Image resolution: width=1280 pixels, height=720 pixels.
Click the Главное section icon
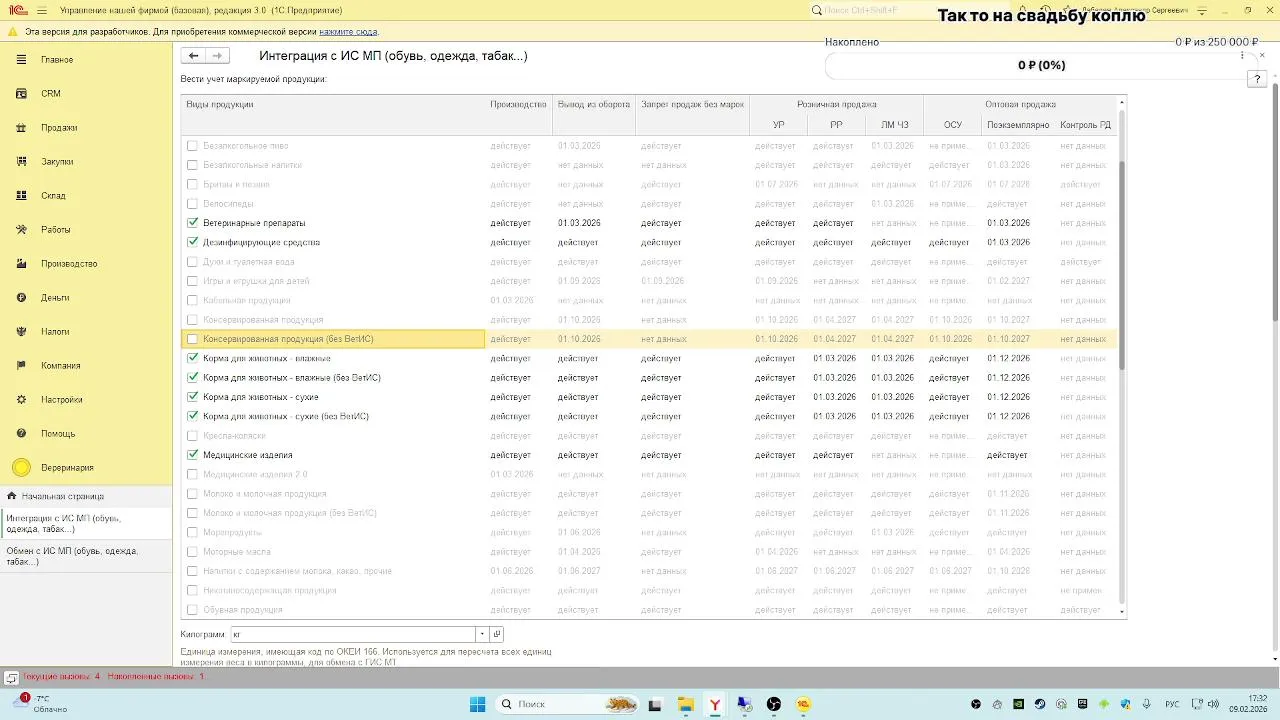point(21,60)
